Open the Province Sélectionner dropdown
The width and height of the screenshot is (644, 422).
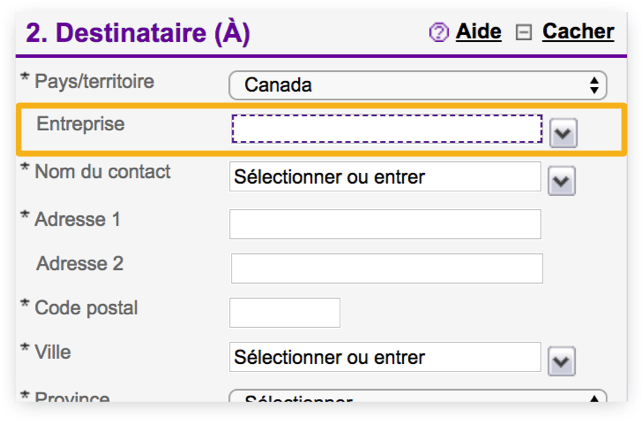(418, 396)
